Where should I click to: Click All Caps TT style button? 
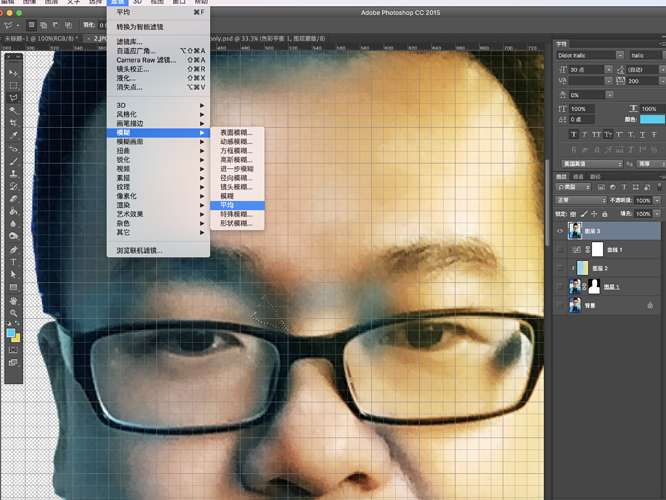tap(596, 135)
